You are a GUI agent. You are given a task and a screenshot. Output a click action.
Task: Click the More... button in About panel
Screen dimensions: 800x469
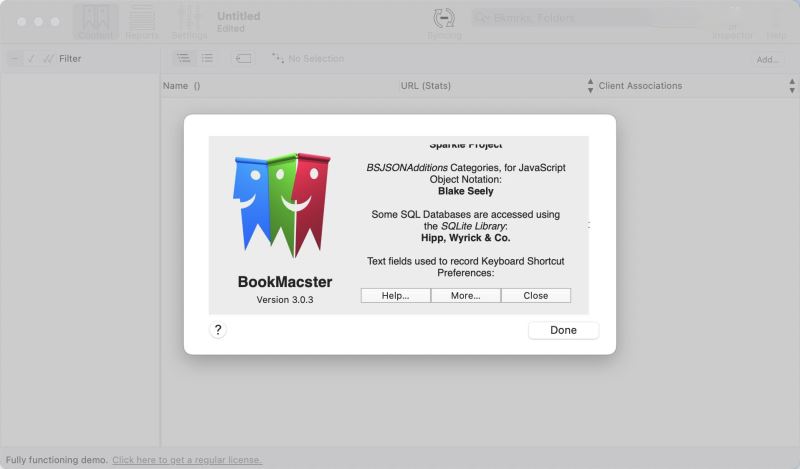(465, 295)
